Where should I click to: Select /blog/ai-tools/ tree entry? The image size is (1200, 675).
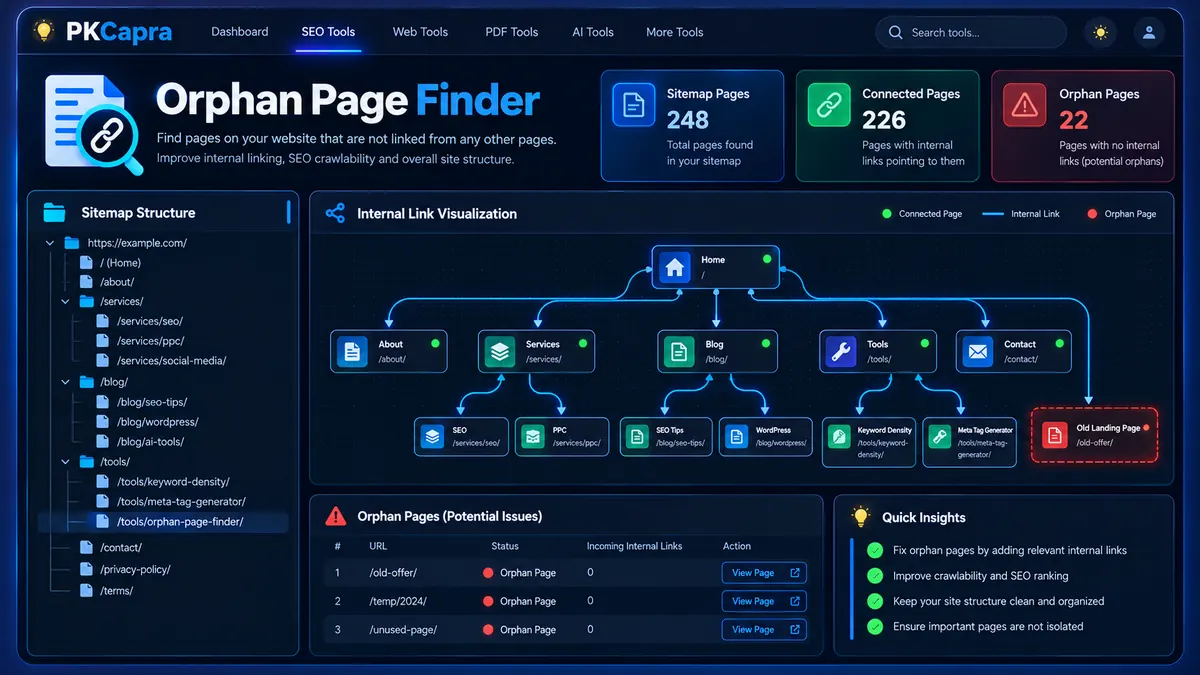coord(150,442)
